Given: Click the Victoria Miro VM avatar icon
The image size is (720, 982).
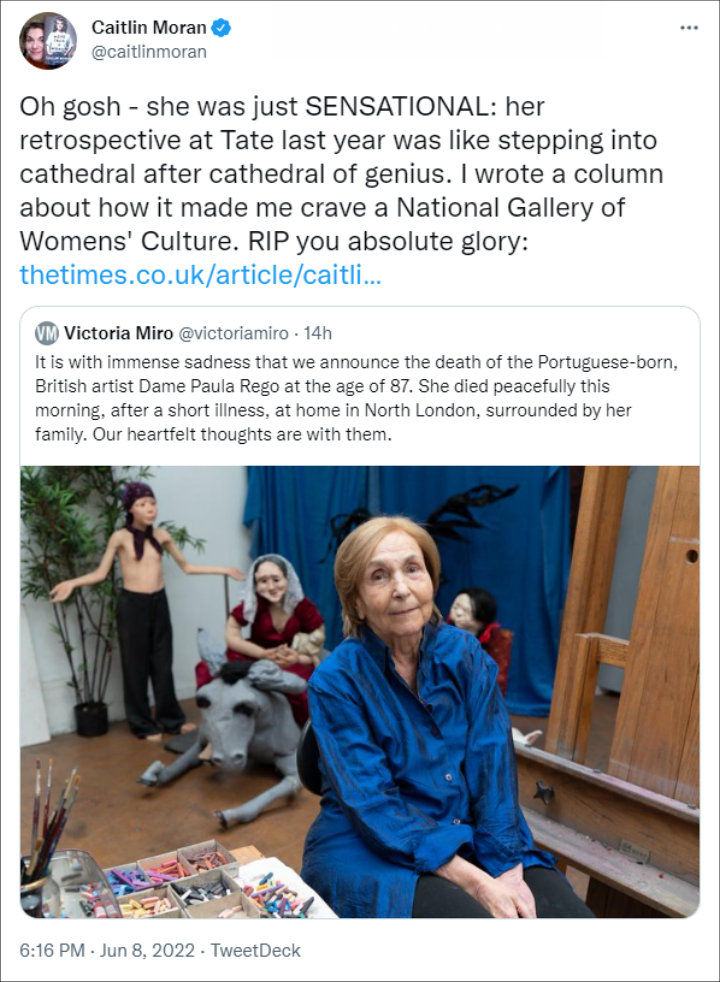Looking at the screenshot, I should coord(46,333).
